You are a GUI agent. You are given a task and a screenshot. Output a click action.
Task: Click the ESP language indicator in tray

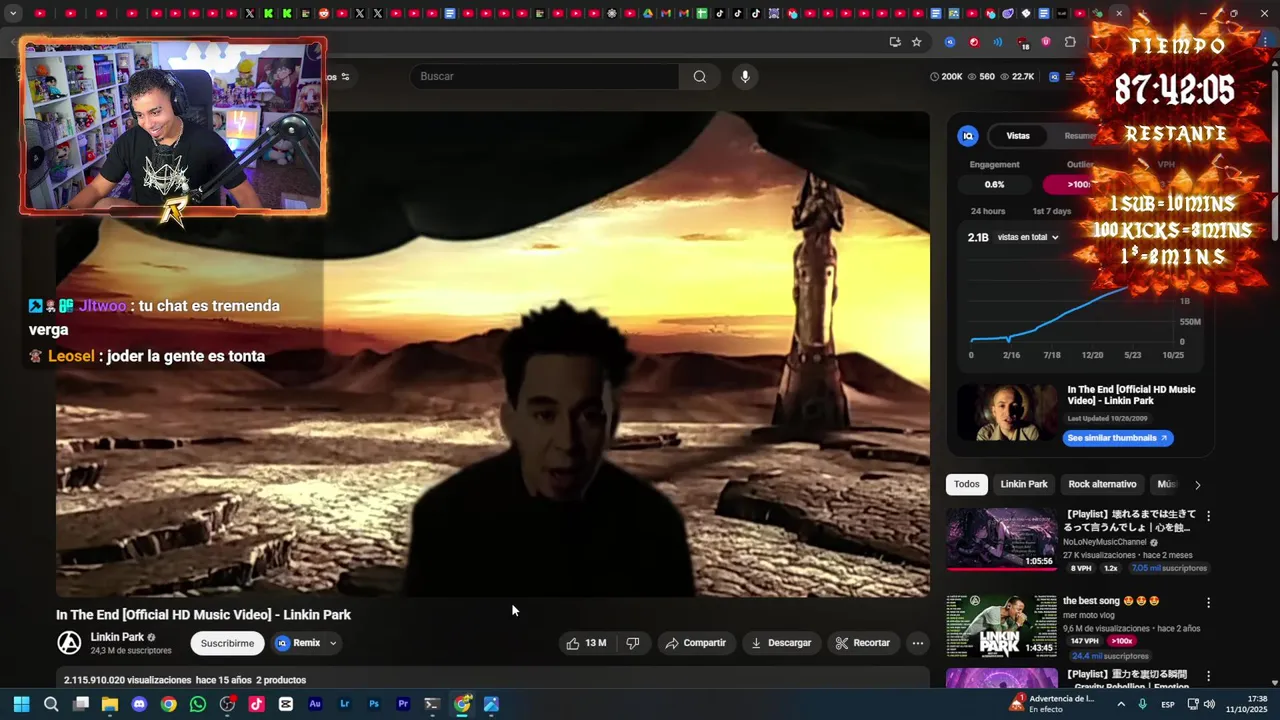(1168, 704)
